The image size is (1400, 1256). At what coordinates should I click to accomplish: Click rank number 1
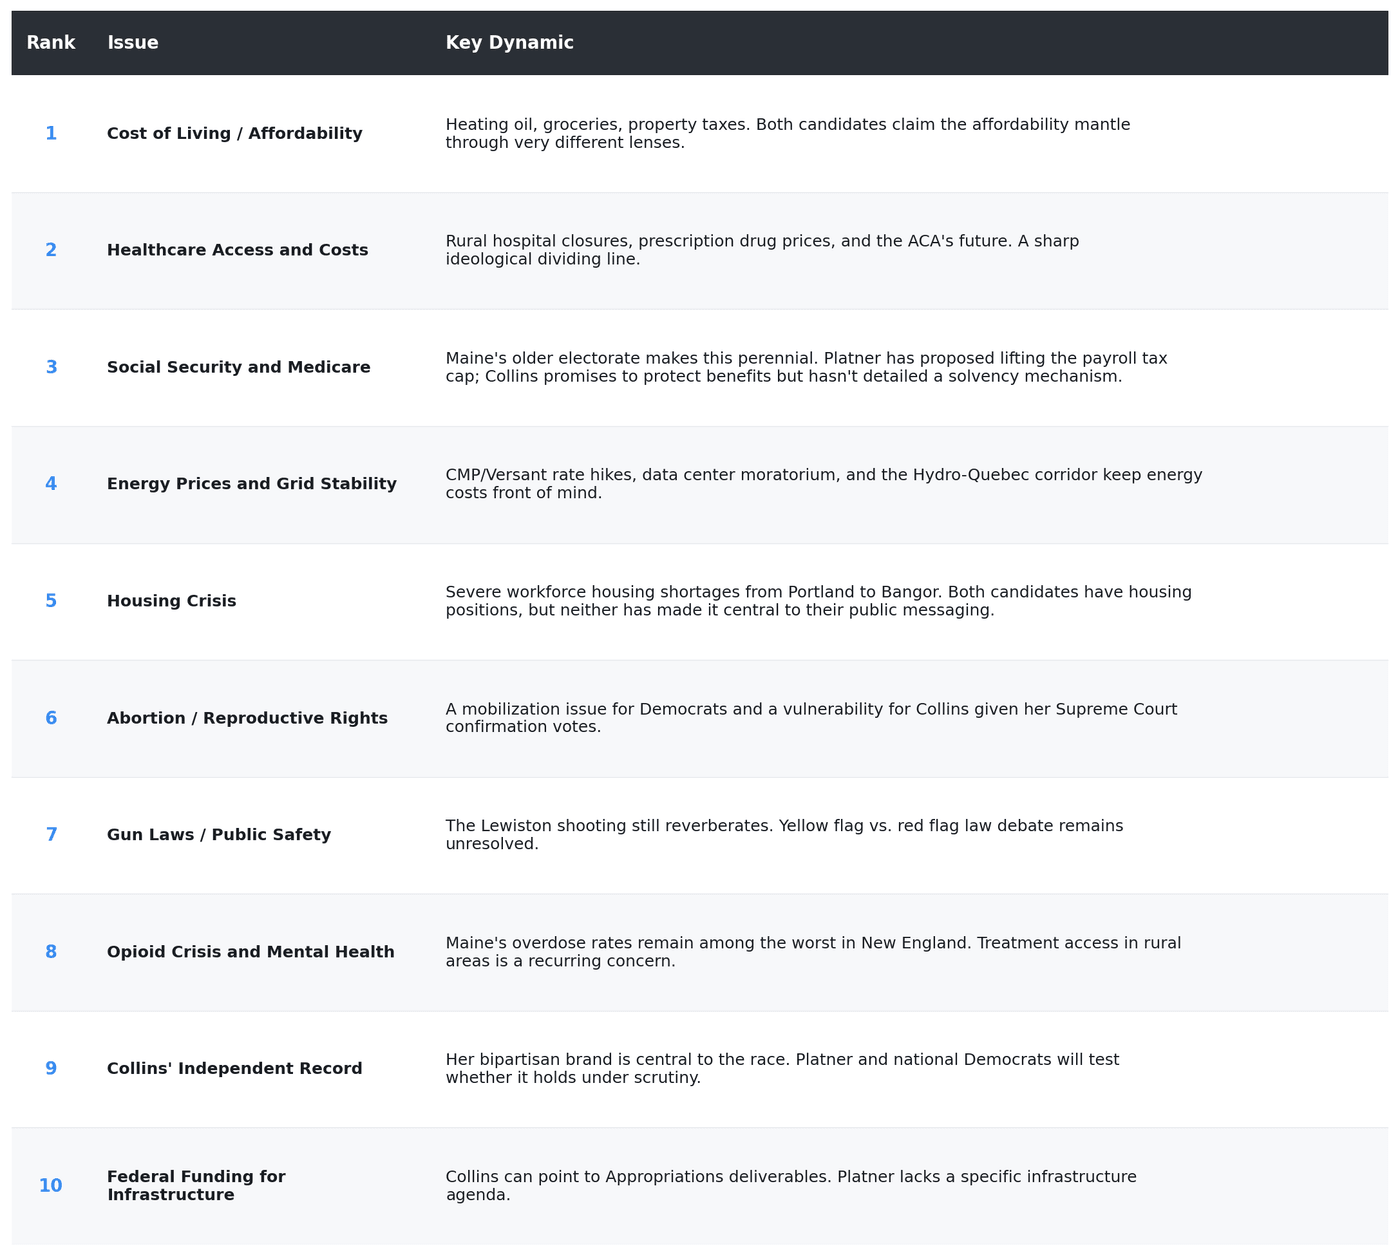pyautogui.click(x=51, y=134)
